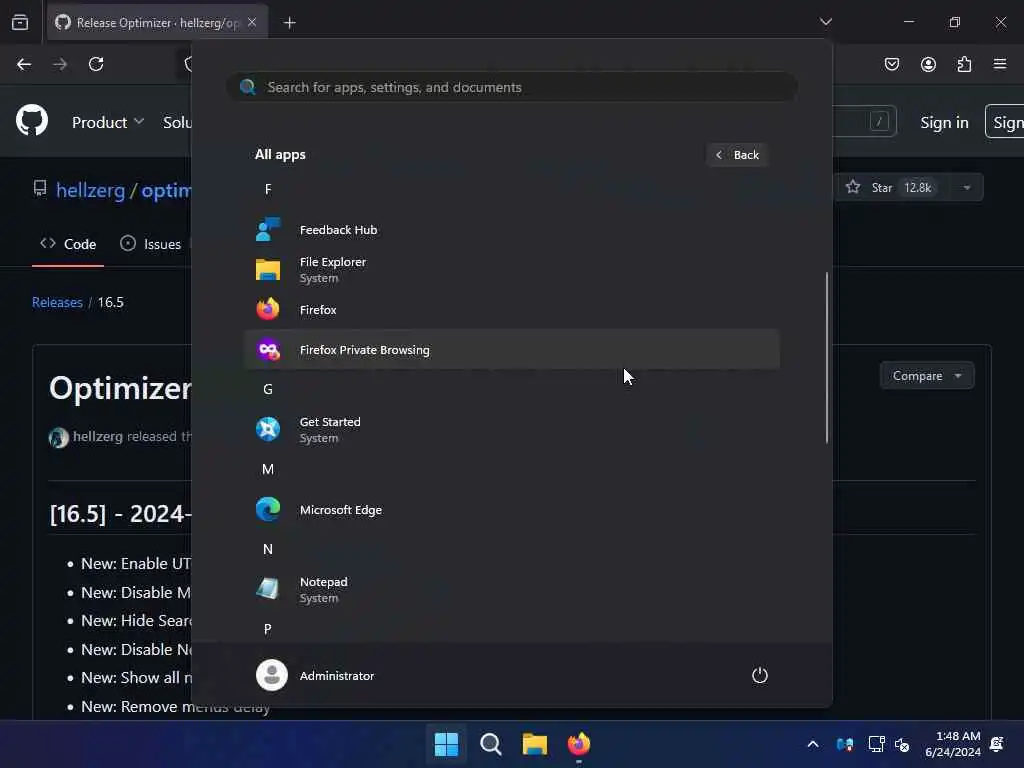Open the hellzerg user link
Image resolution: width=1024 pixels, height=768 pixels.
[90, 190]
